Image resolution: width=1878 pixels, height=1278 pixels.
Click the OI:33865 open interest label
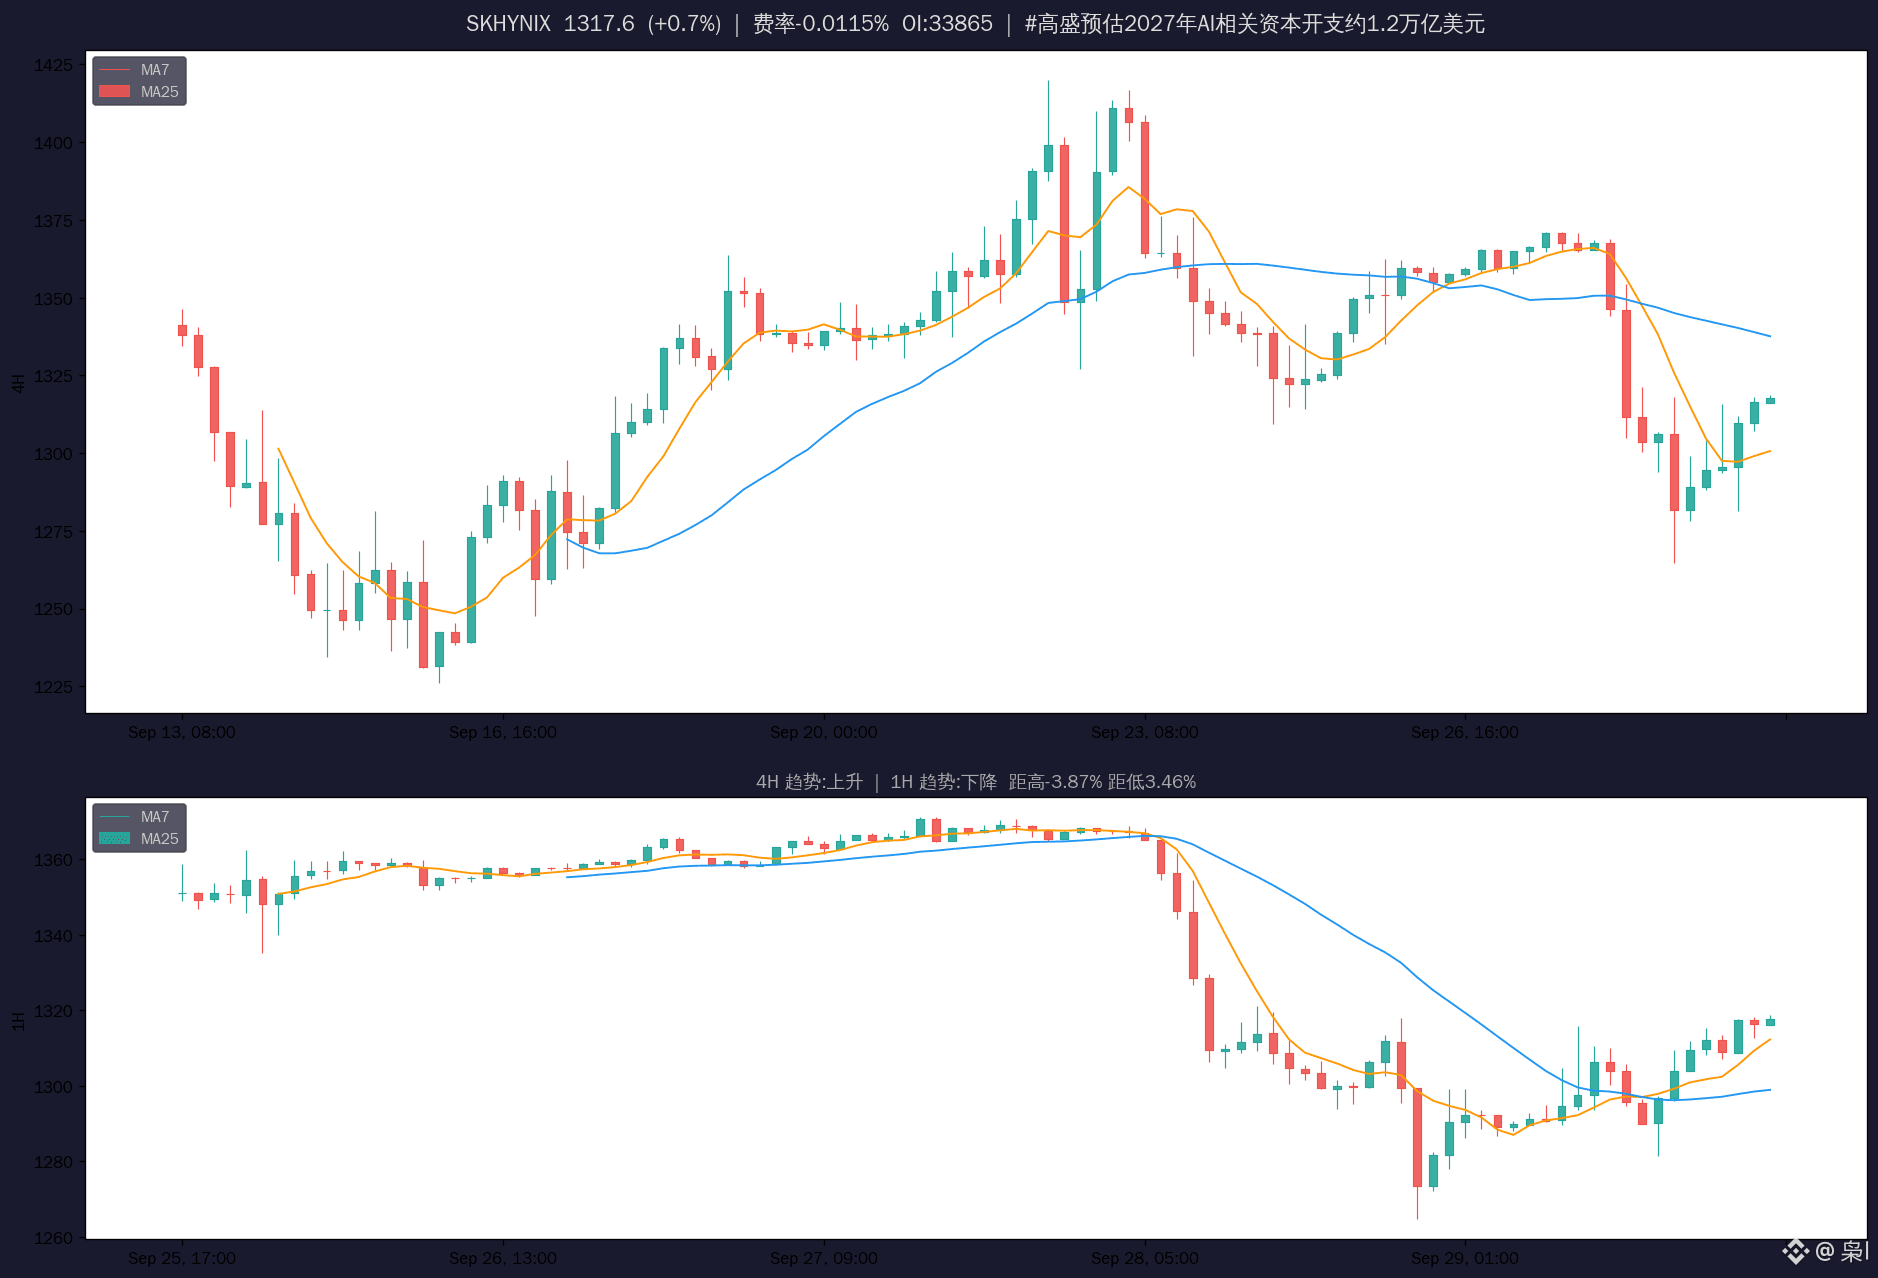pyautogui.click(x=947, y=24)
